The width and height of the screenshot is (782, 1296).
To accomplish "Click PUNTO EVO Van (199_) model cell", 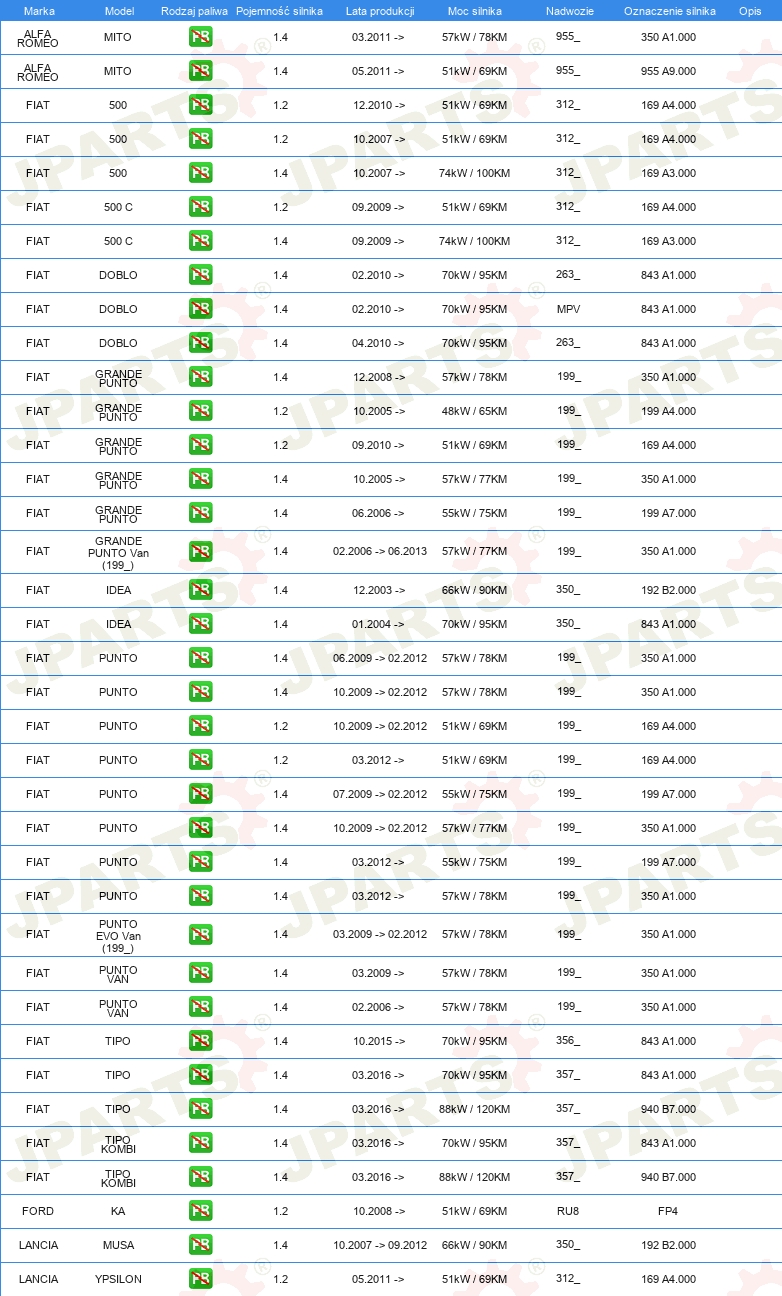I will (118, 934).
